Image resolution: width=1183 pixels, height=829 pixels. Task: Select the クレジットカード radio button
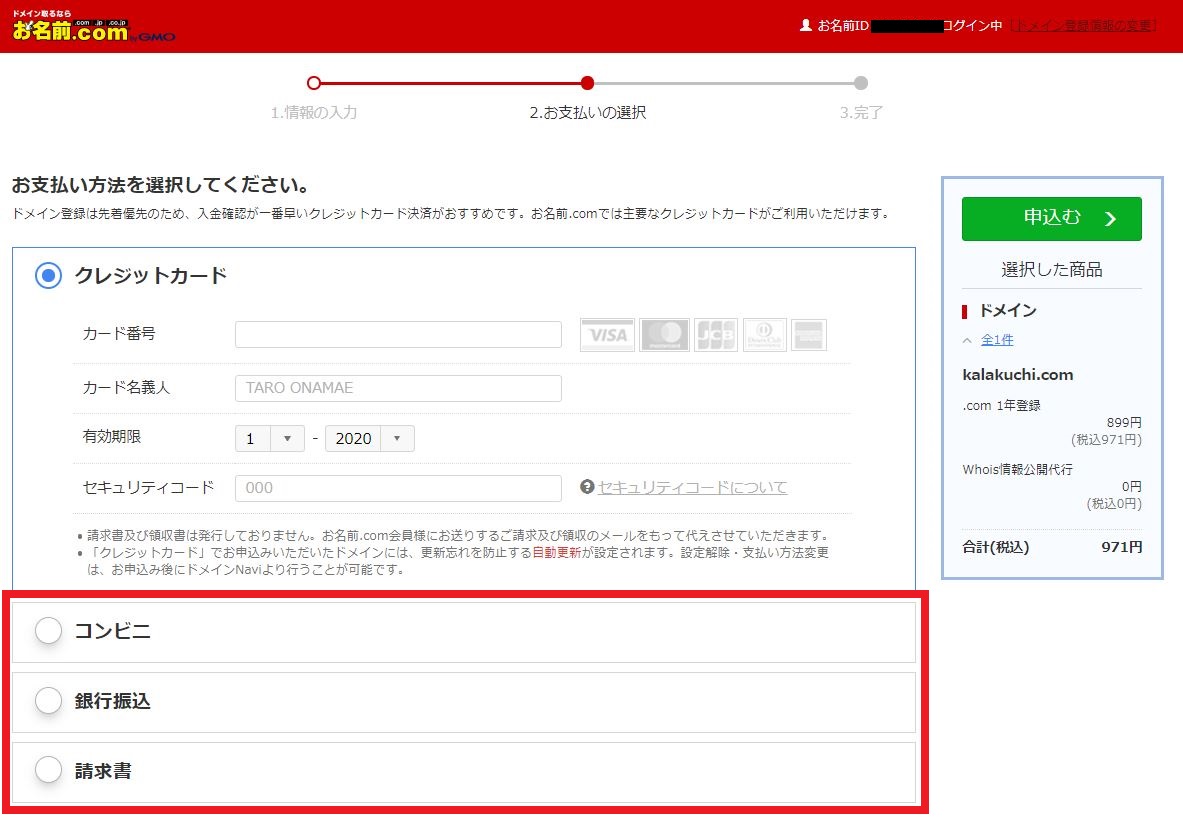[x=48, y=275]
